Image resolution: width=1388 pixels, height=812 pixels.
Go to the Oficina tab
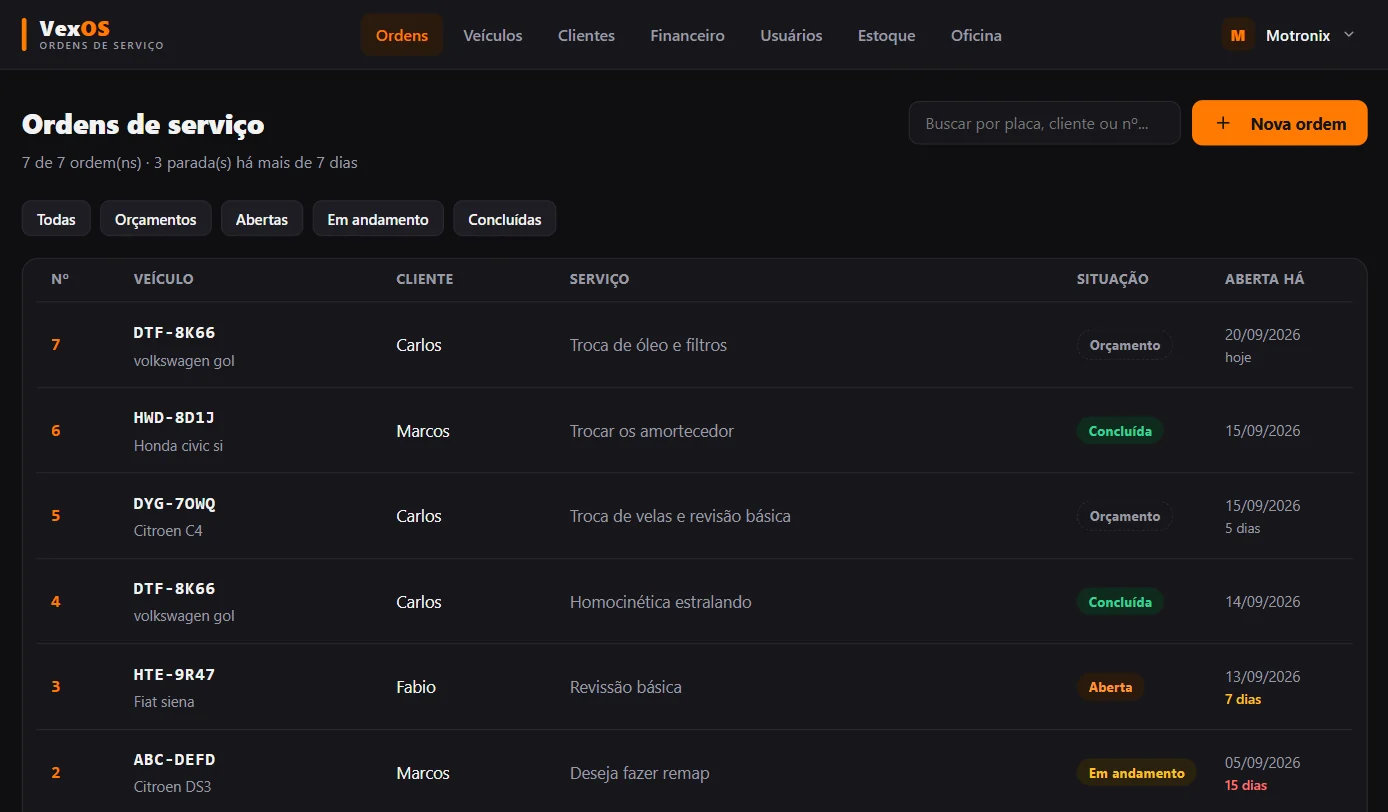(x=976, y=35)
